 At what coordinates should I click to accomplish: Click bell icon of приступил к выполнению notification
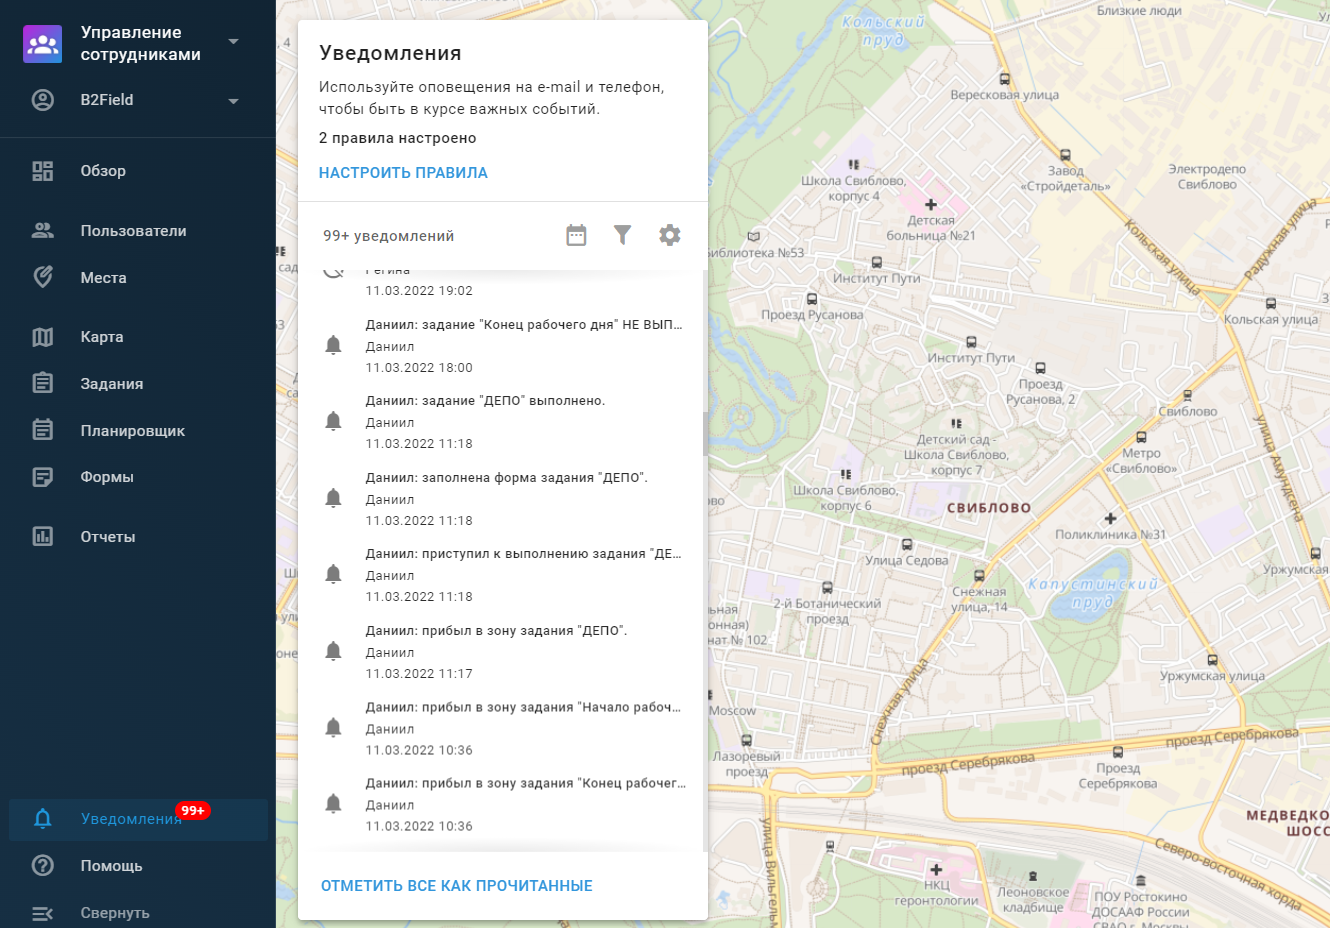tap(334, 574)
